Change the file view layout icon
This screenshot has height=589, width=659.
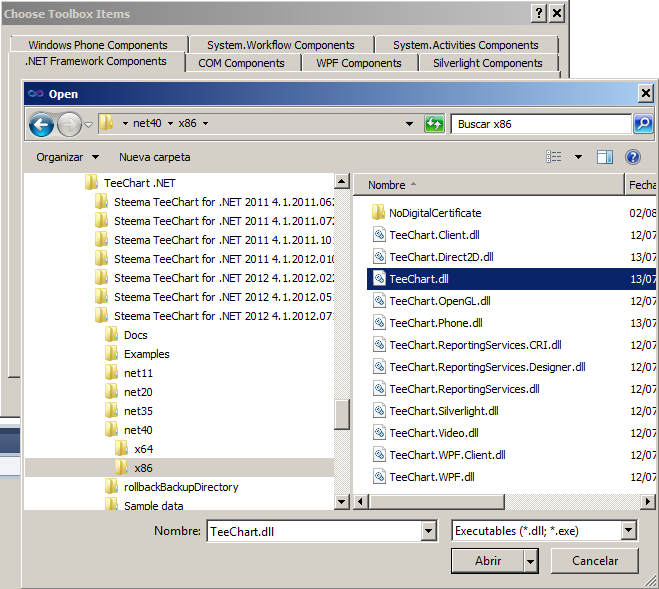coord(554,157)
